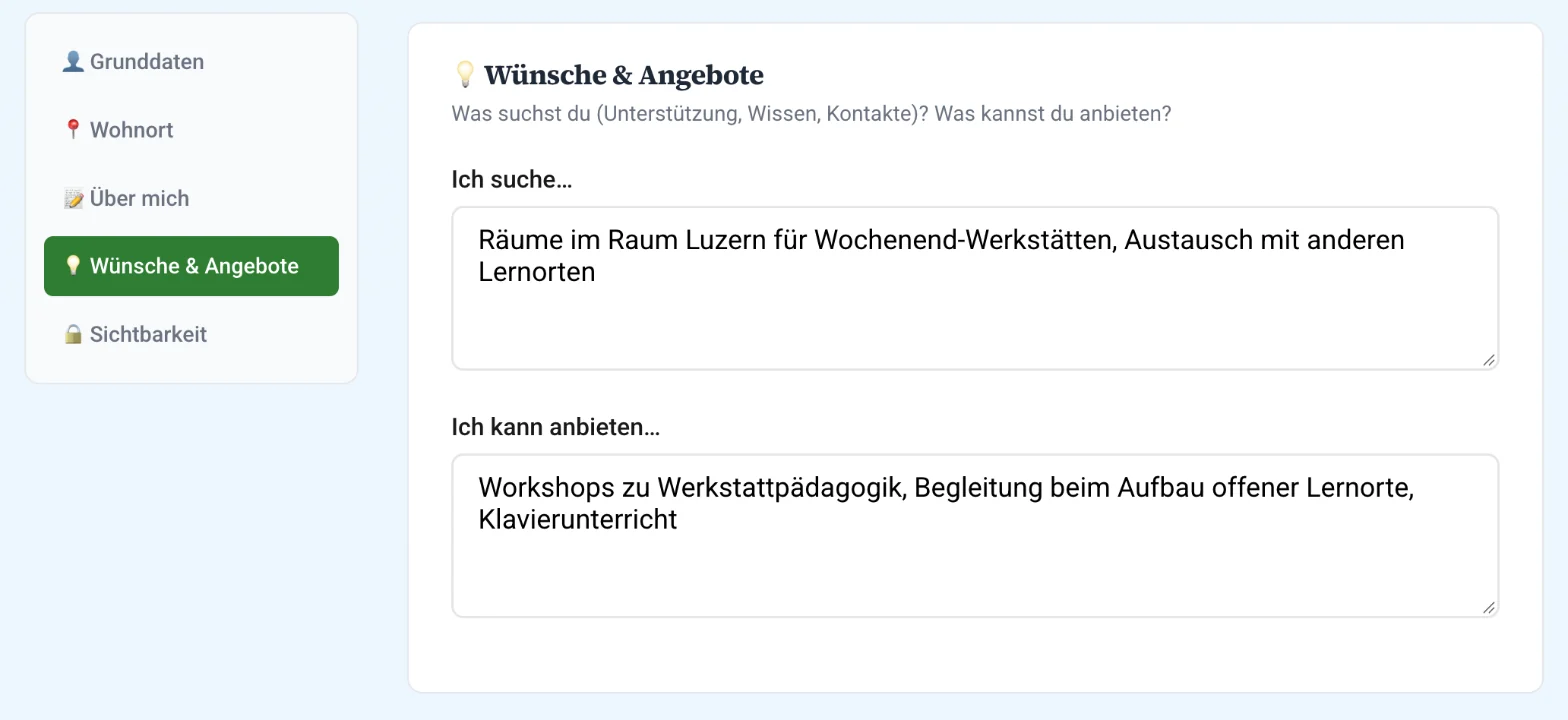Click the light bulb icon in the heading

point(464,74)
